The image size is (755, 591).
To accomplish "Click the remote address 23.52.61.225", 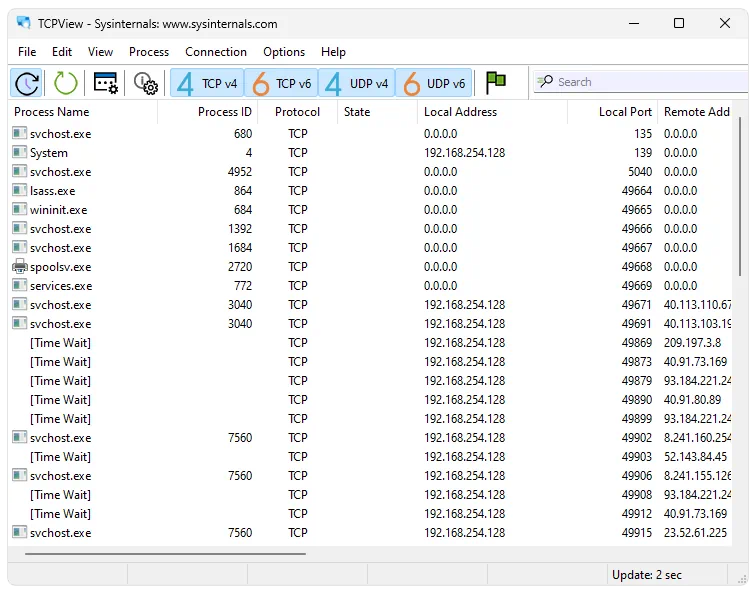I will [695, 533].
